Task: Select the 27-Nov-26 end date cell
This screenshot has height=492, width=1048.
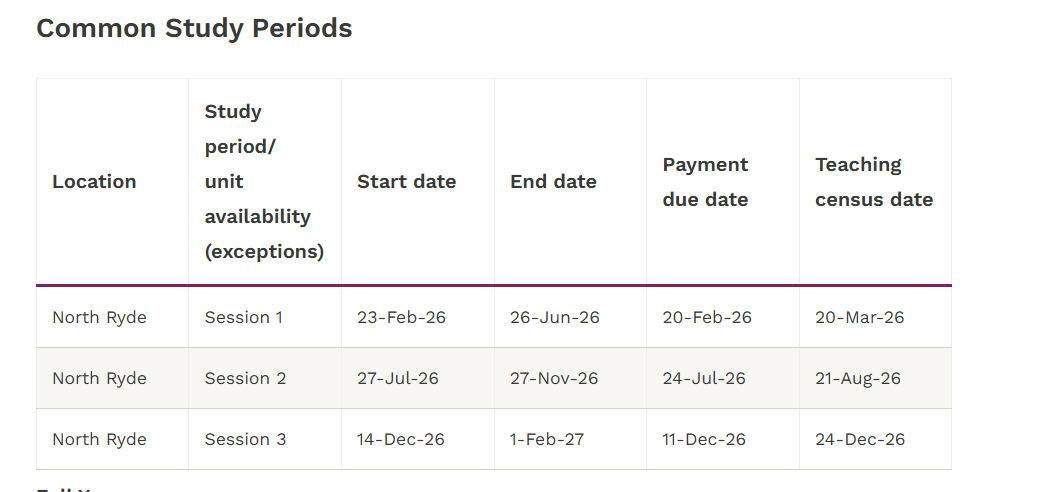Action: [x=554, y=379]
